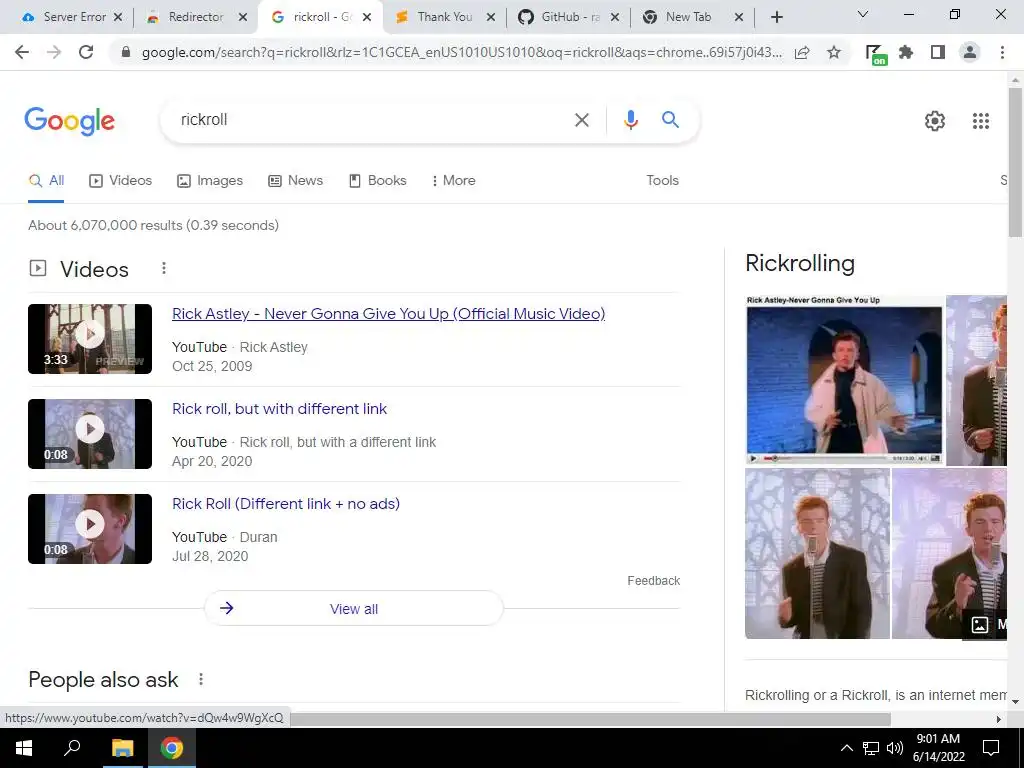Open the volume speaker tray icon

click(895, 748)
